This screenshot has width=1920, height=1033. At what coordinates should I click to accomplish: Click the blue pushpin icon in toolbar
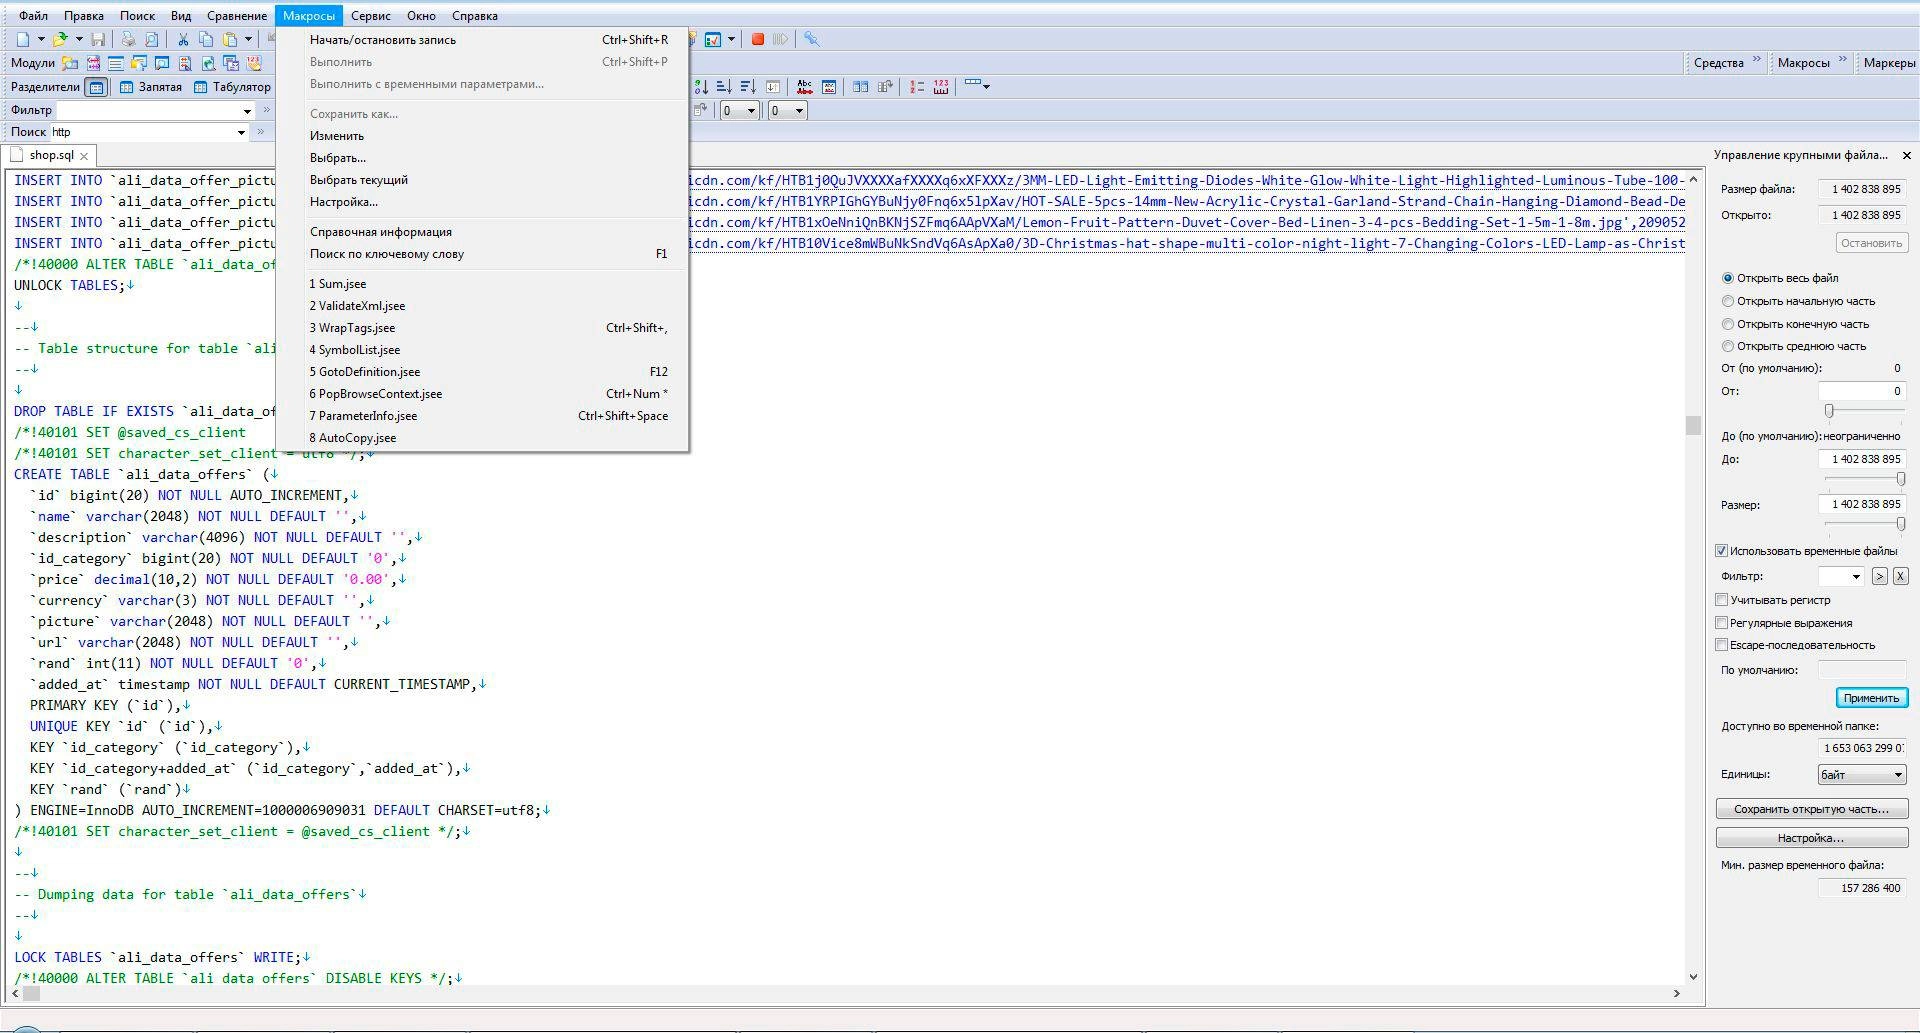(x=812, y=39)
